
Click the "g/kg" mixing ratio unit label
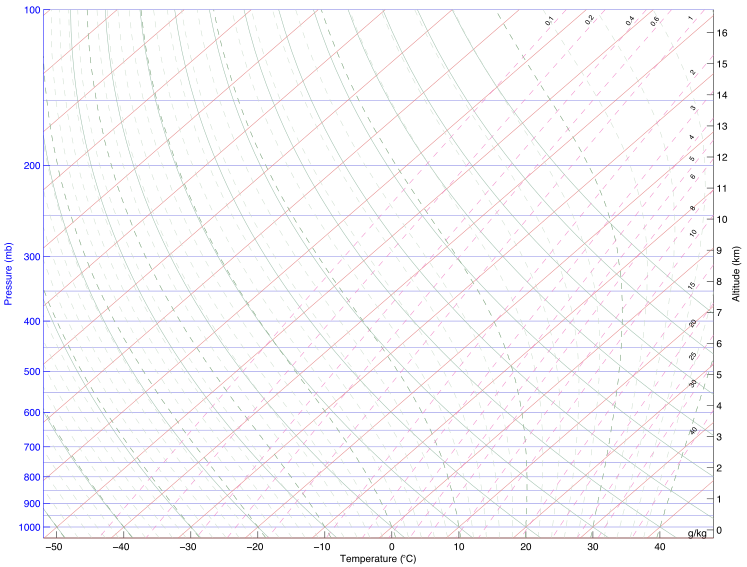tap(697, 533)
